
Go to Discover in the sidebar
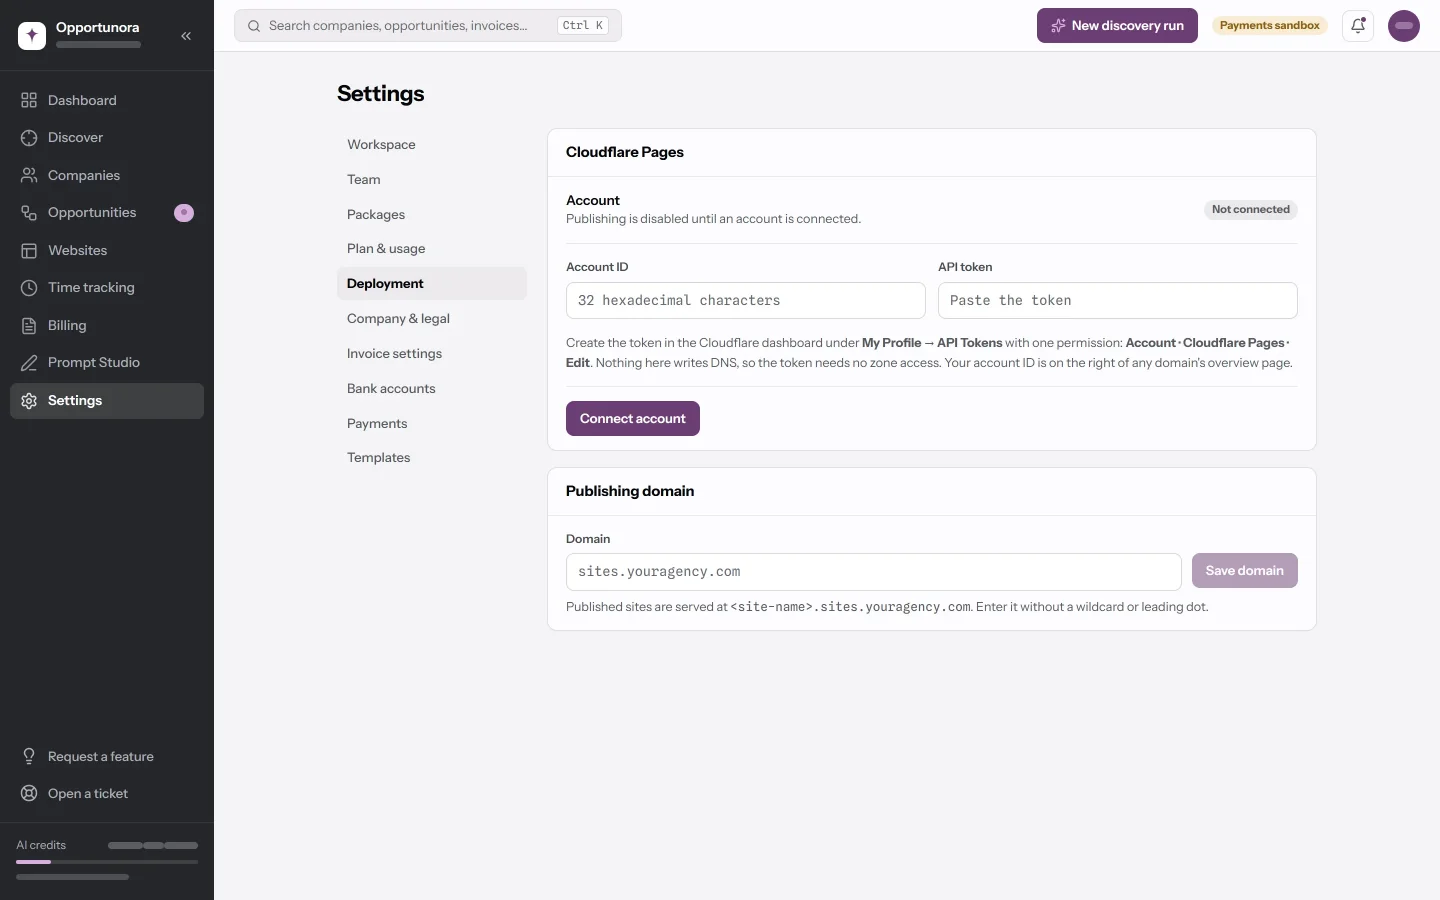(x=107, y=138)
